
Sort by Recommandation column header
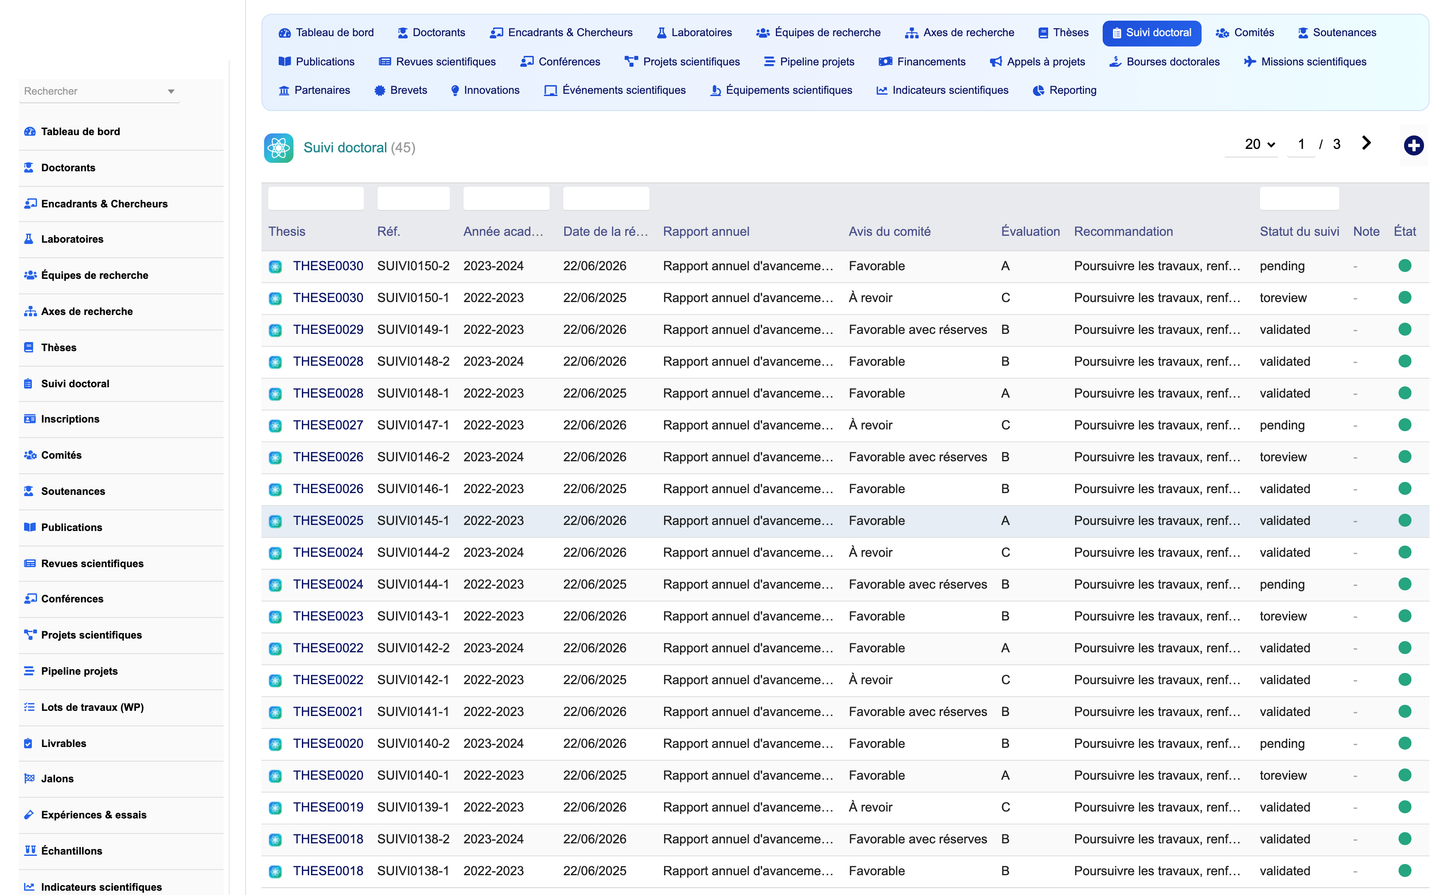[x=1123, y=232]
